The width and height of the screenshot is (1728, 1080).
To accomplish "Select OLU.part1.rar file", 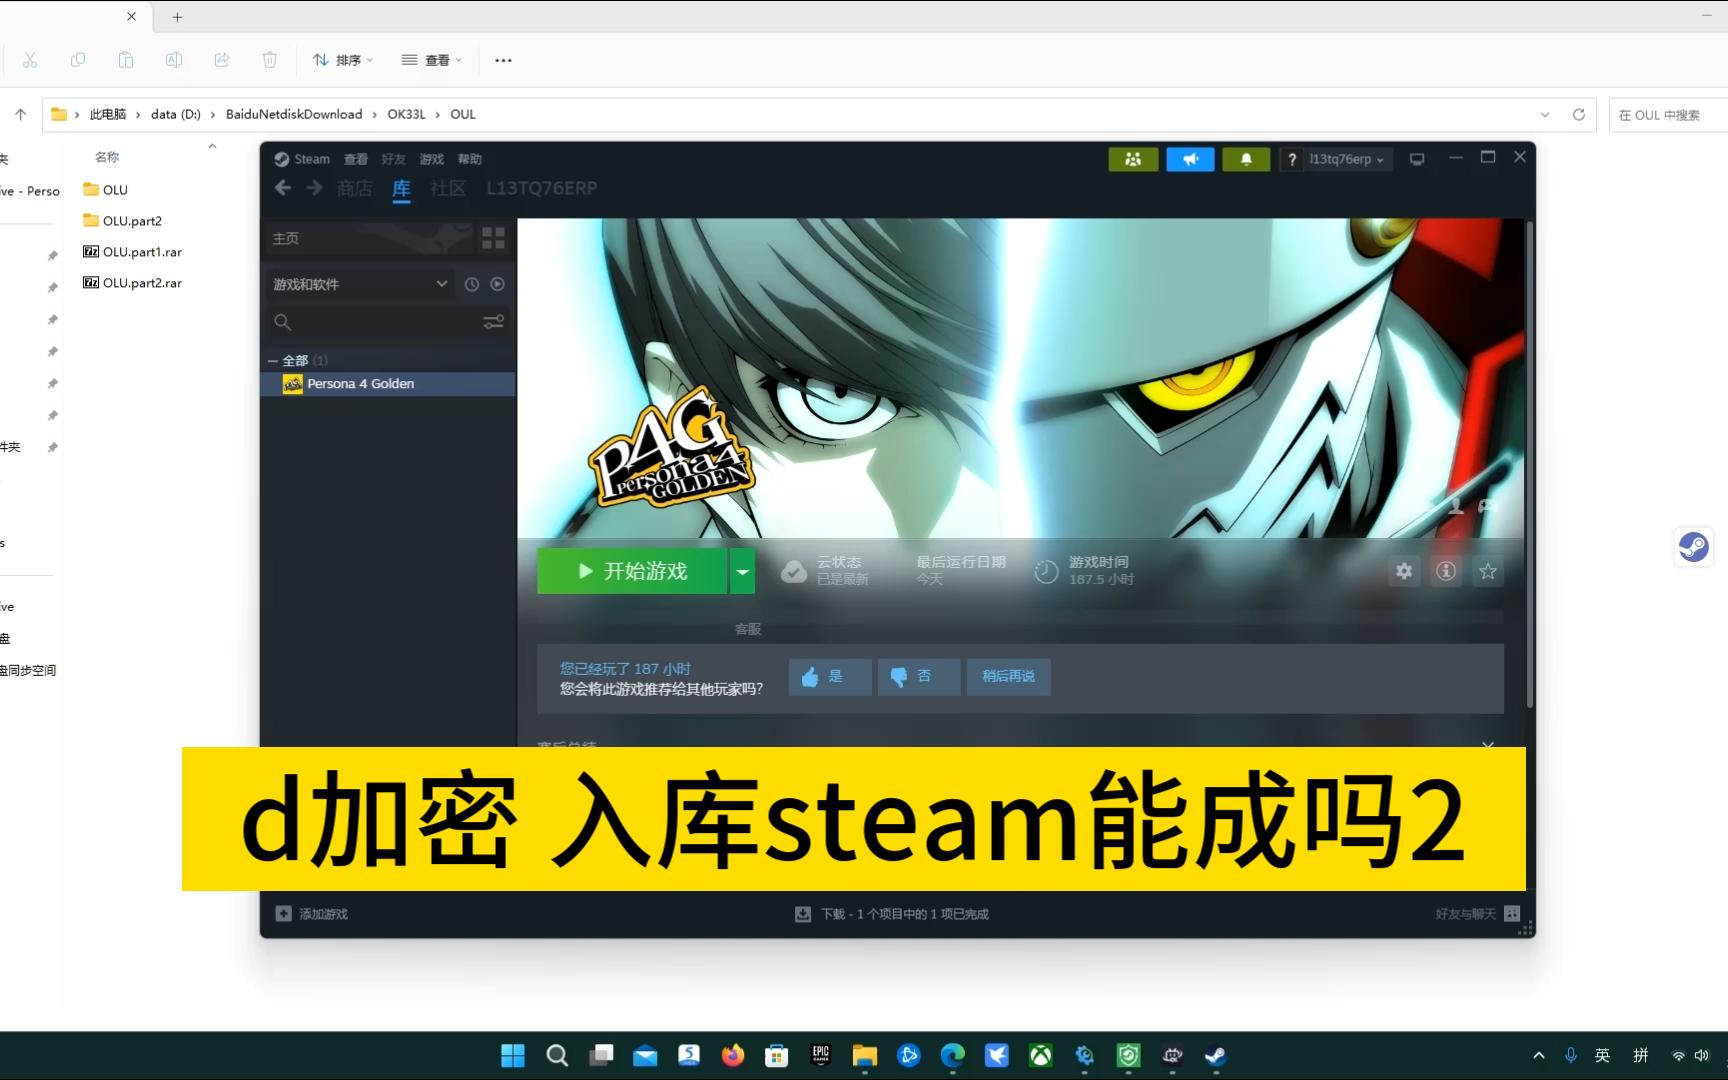I will 132,252.
